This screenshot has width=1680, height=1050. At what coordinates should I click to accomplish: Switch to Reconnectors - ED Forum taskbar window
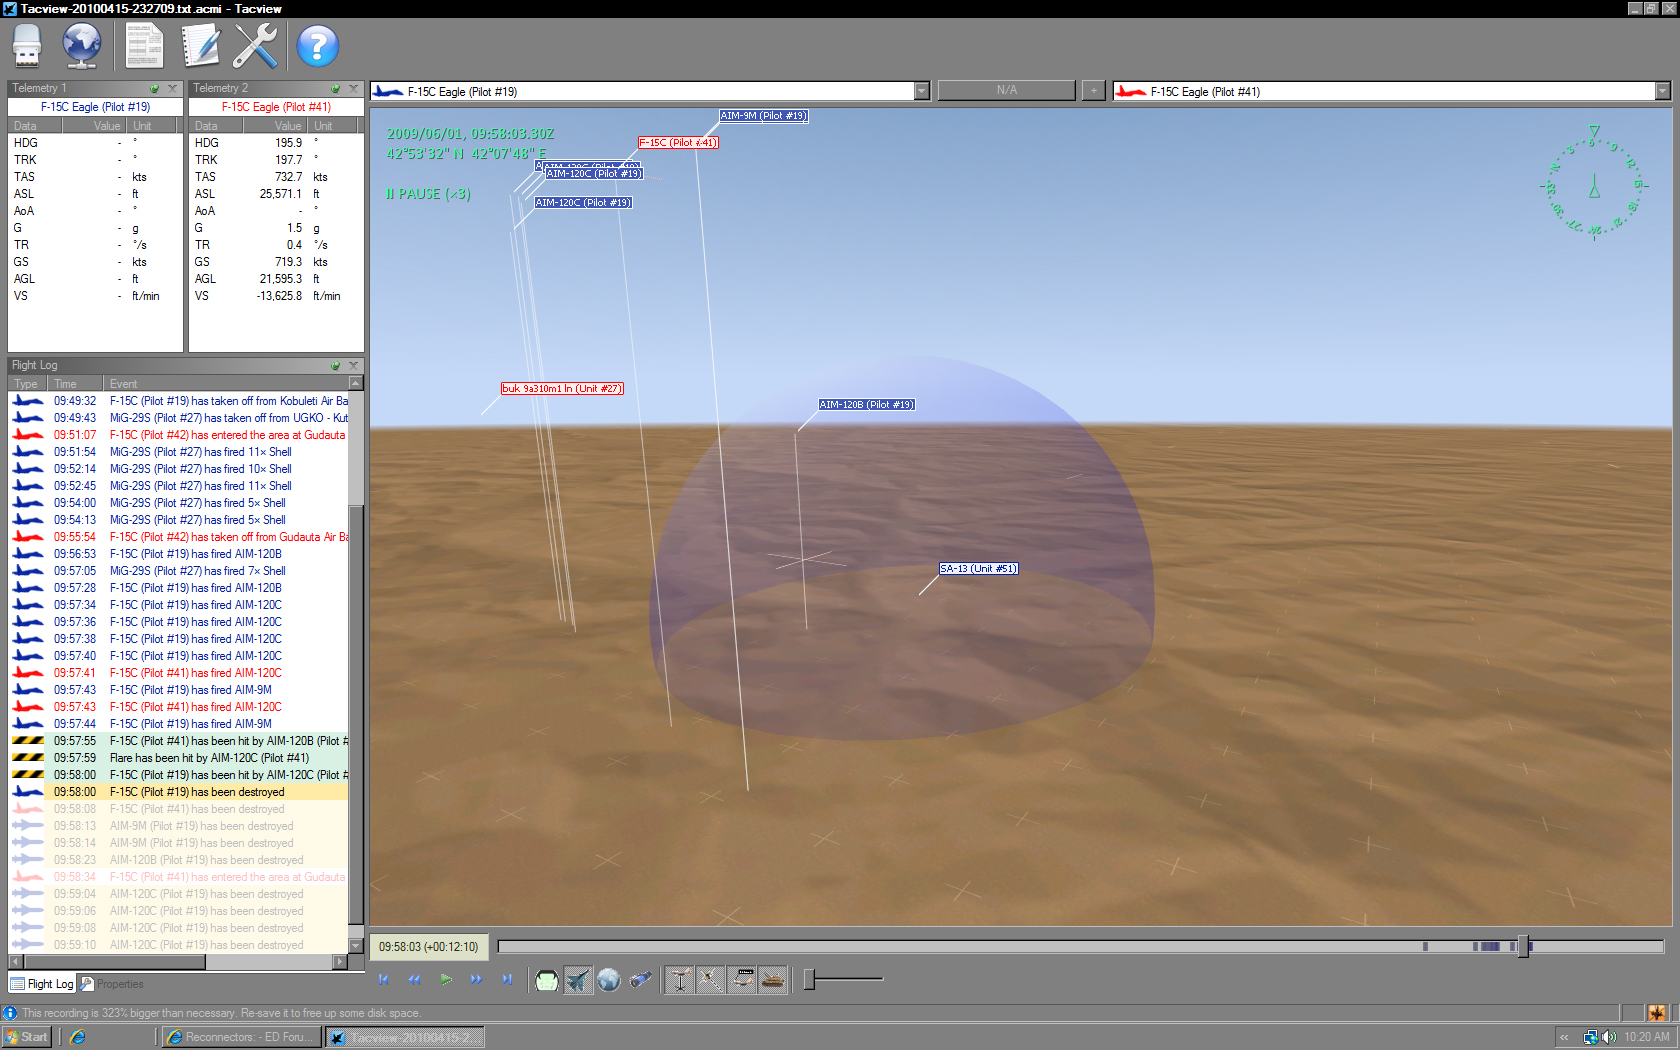coord(242,1037)
